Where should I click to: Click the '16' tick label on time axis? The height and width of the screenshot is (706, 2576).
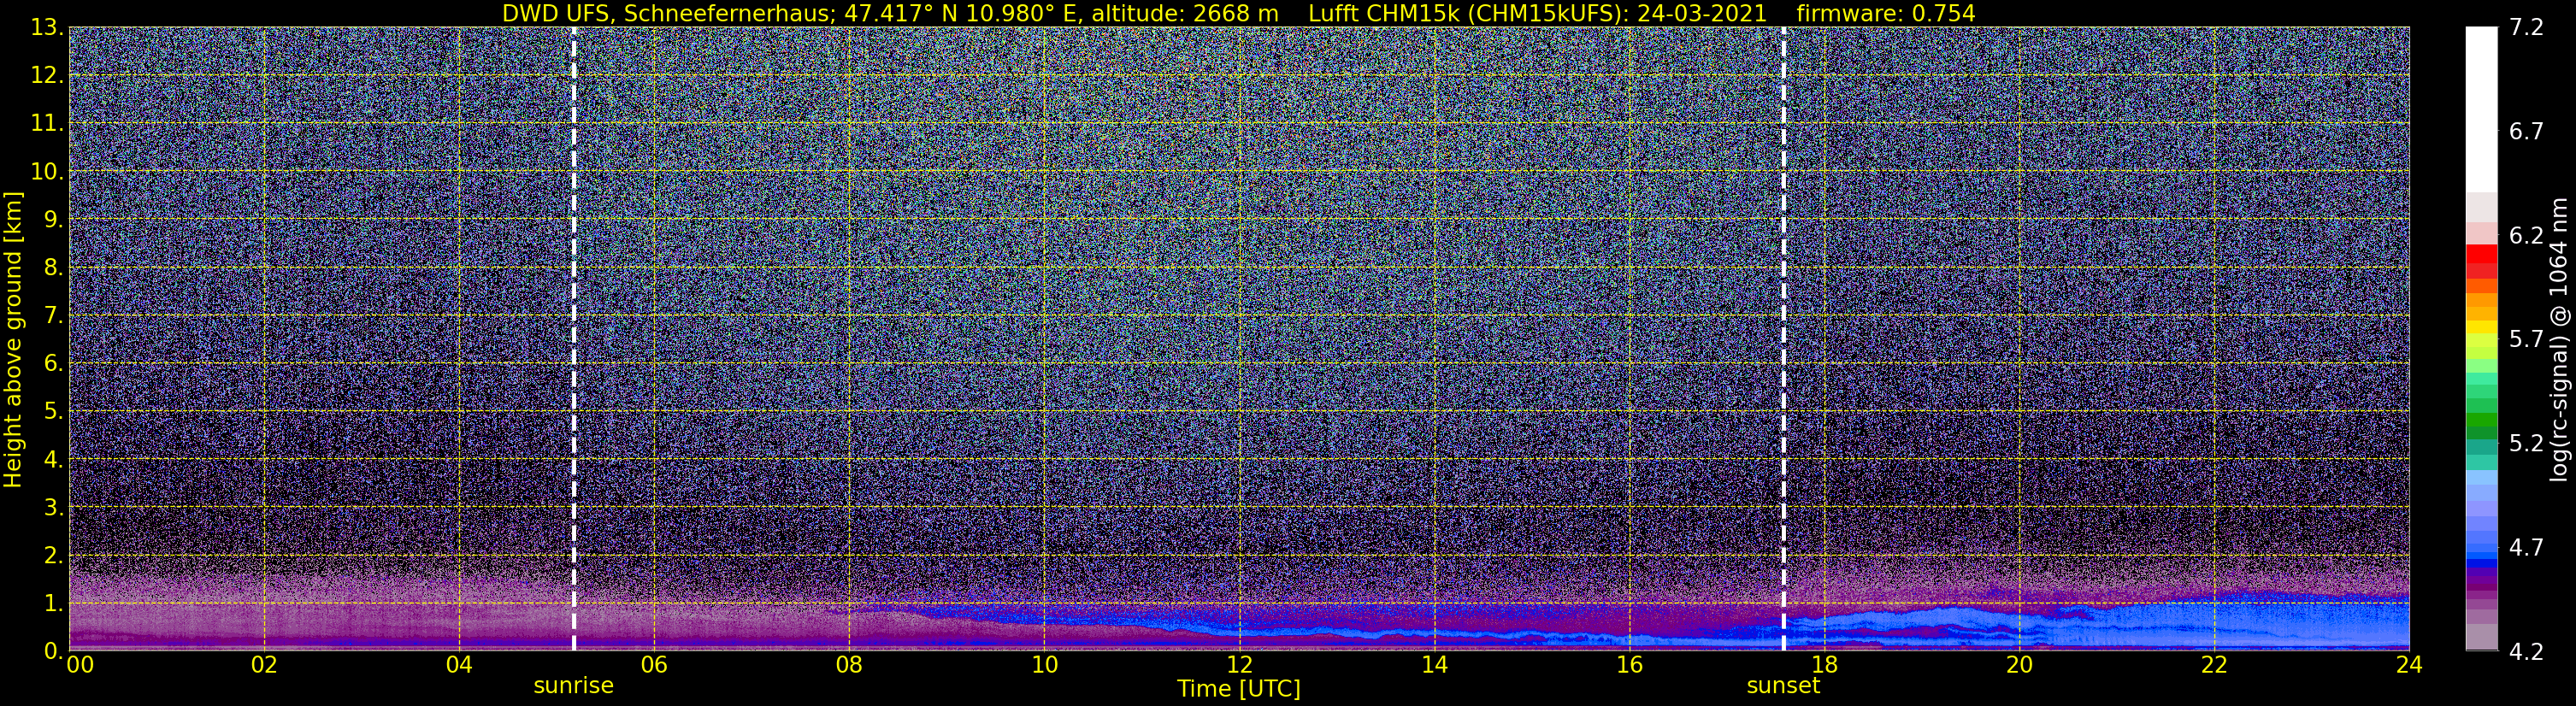click(x=1629, y=664)
